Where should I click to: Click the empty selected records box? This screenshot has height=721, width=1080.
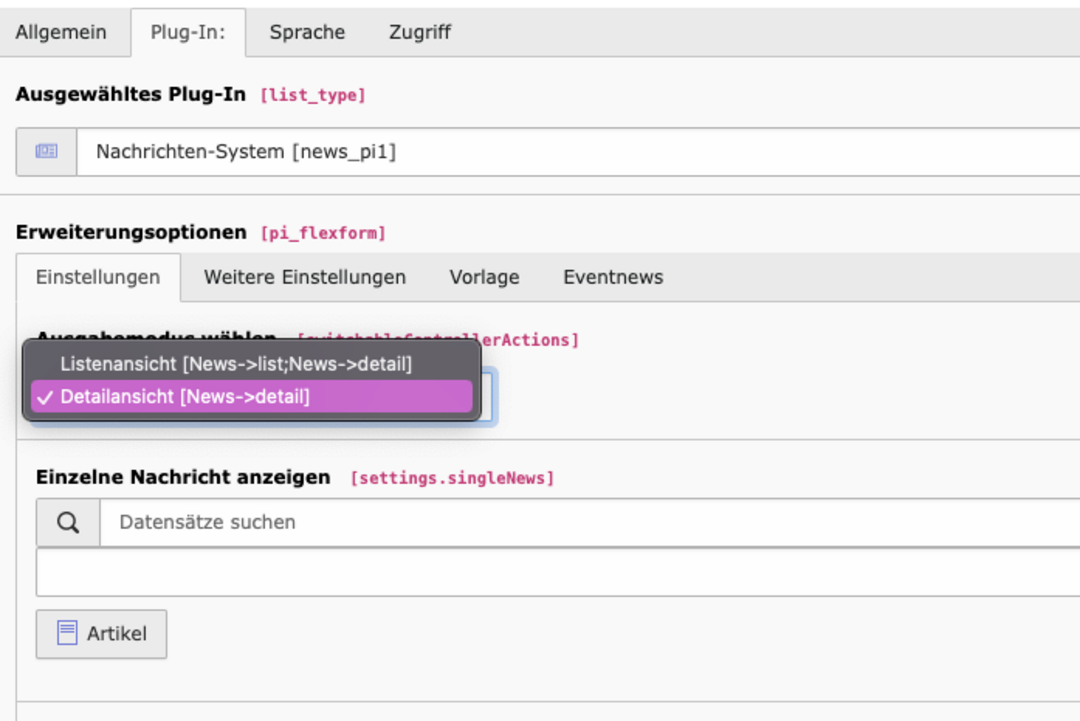pyautogui.click(x=558, y=572)
